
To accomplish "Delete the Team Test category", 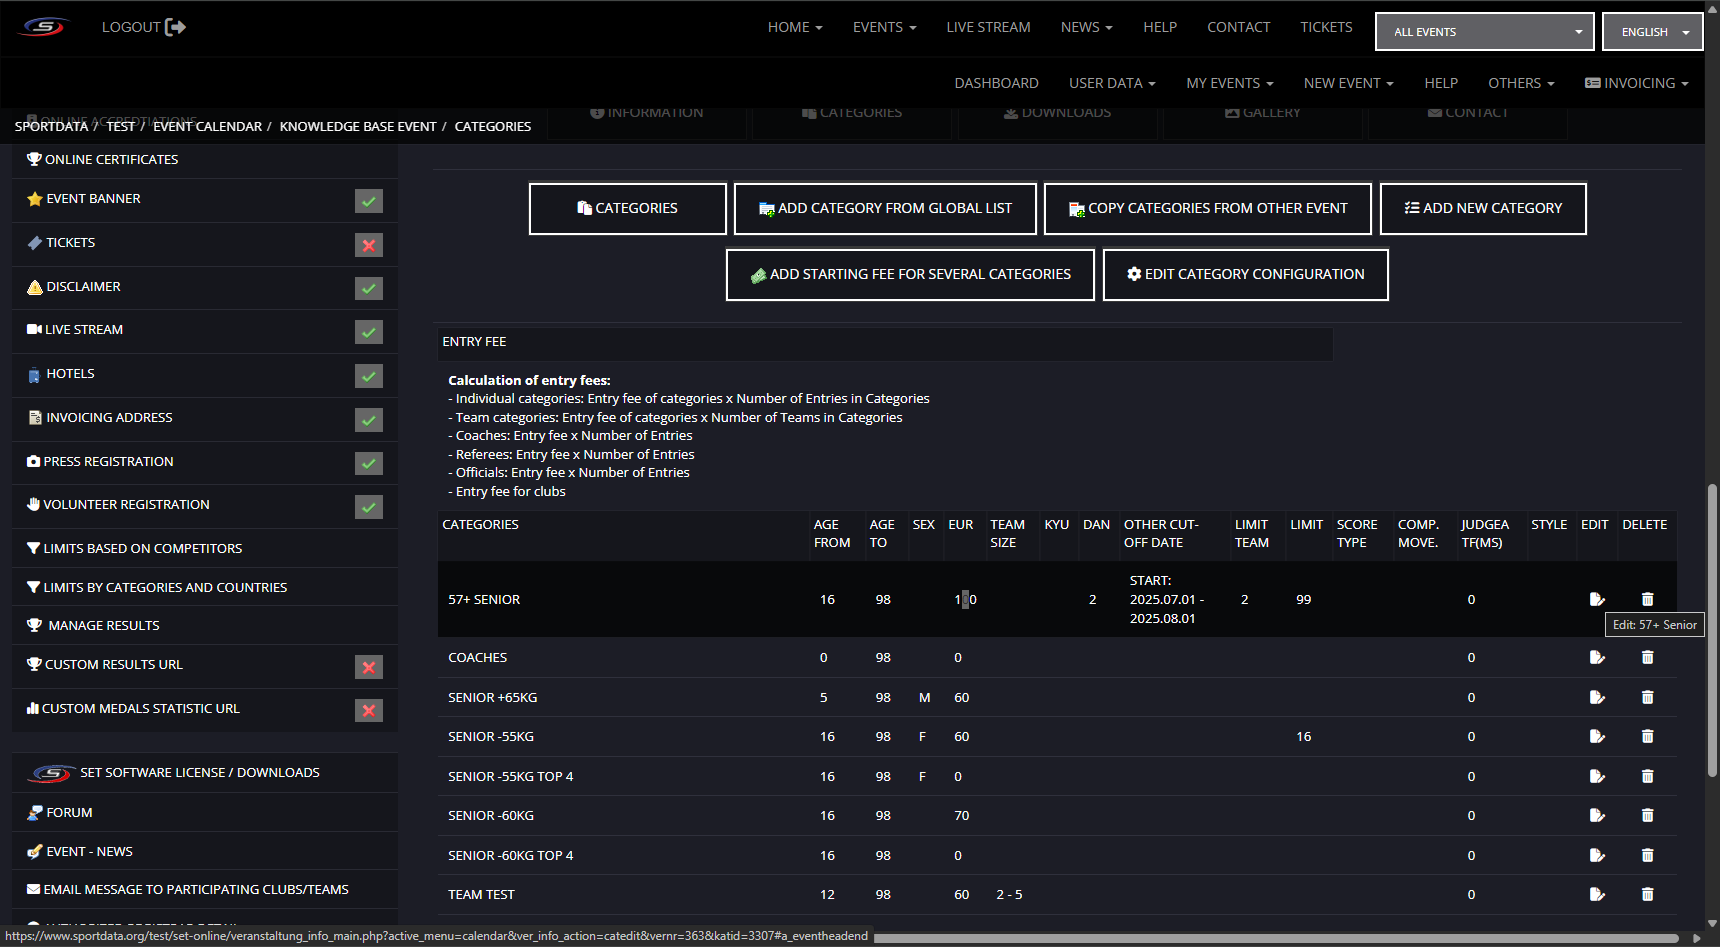I will [x=1647, y=894].
